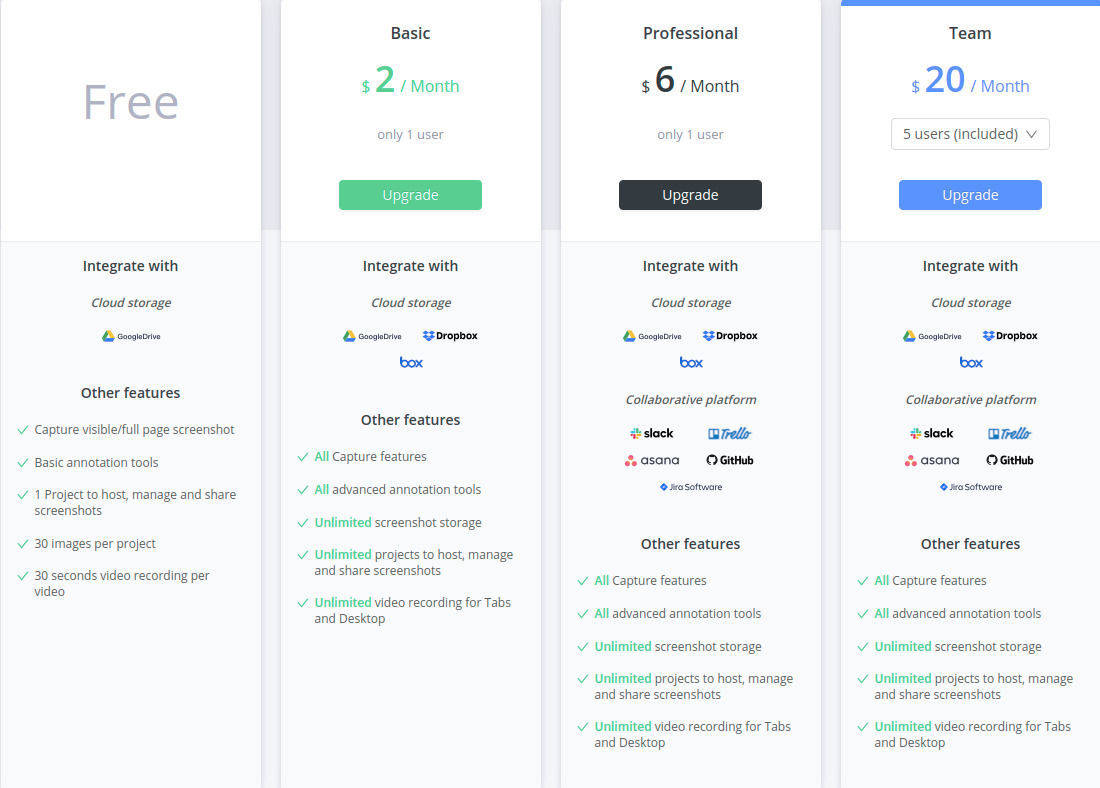Click the GoogleDrive icon under Team cloud storage

(932, 336)
